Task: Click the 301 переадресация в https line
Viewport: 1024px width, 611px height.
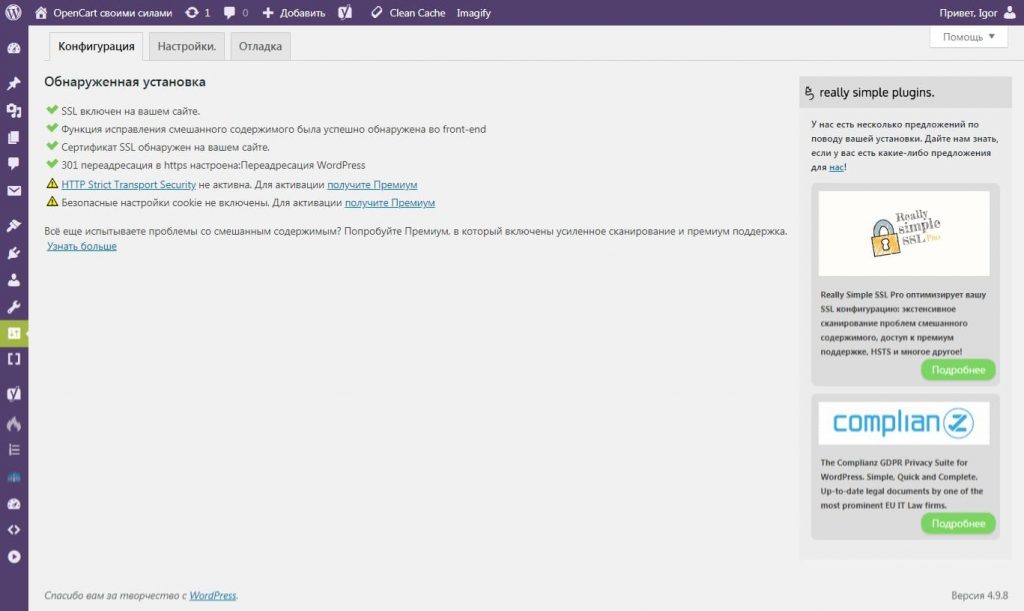Action: click(x=213, y=165)
